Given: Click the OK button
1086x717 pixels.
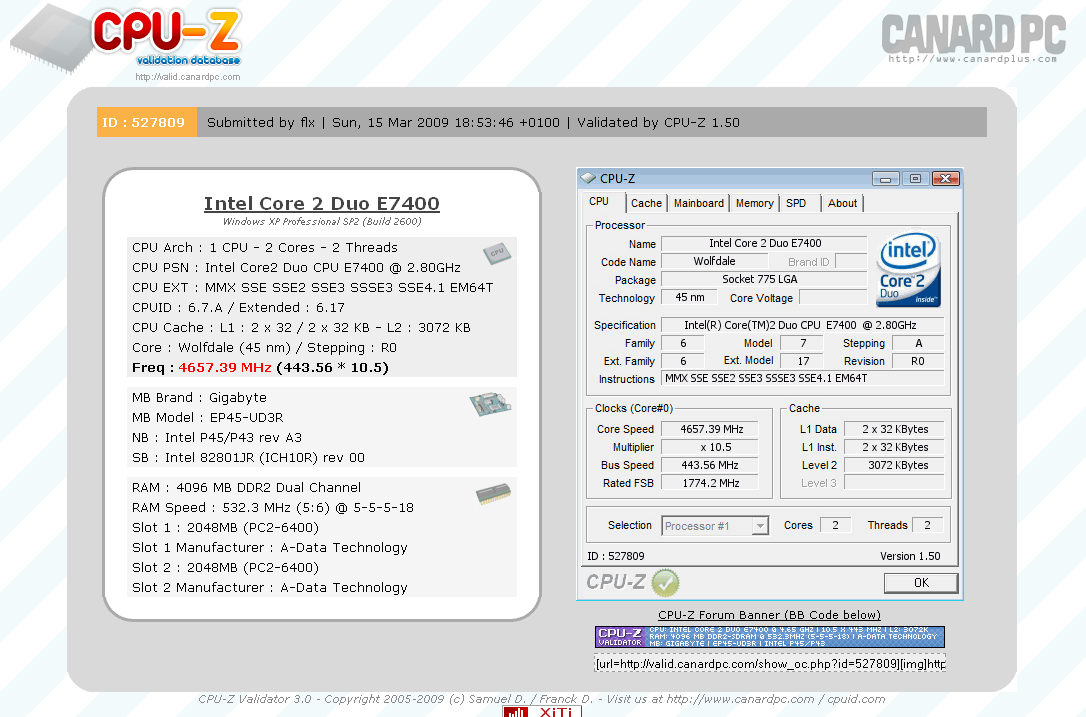Looking at the screenshot, I should coord(921,583).
